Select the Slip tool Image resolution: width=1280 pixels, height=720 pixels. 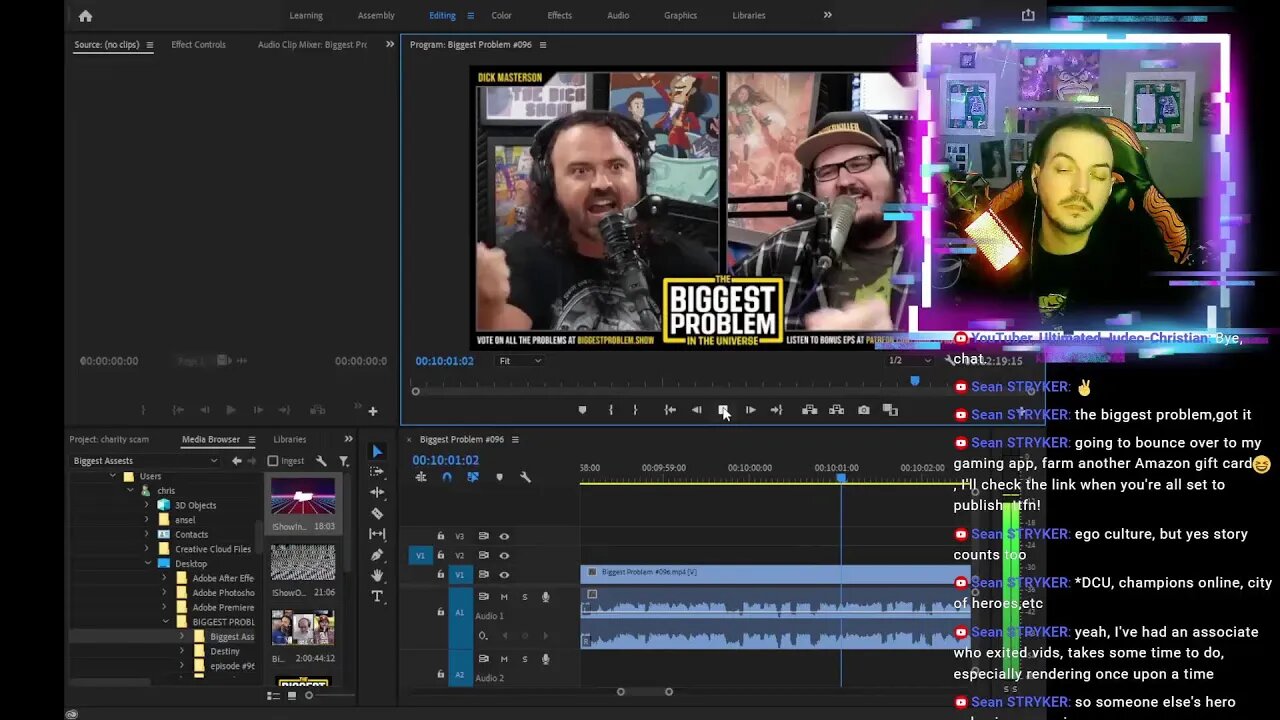coord(377,534)
